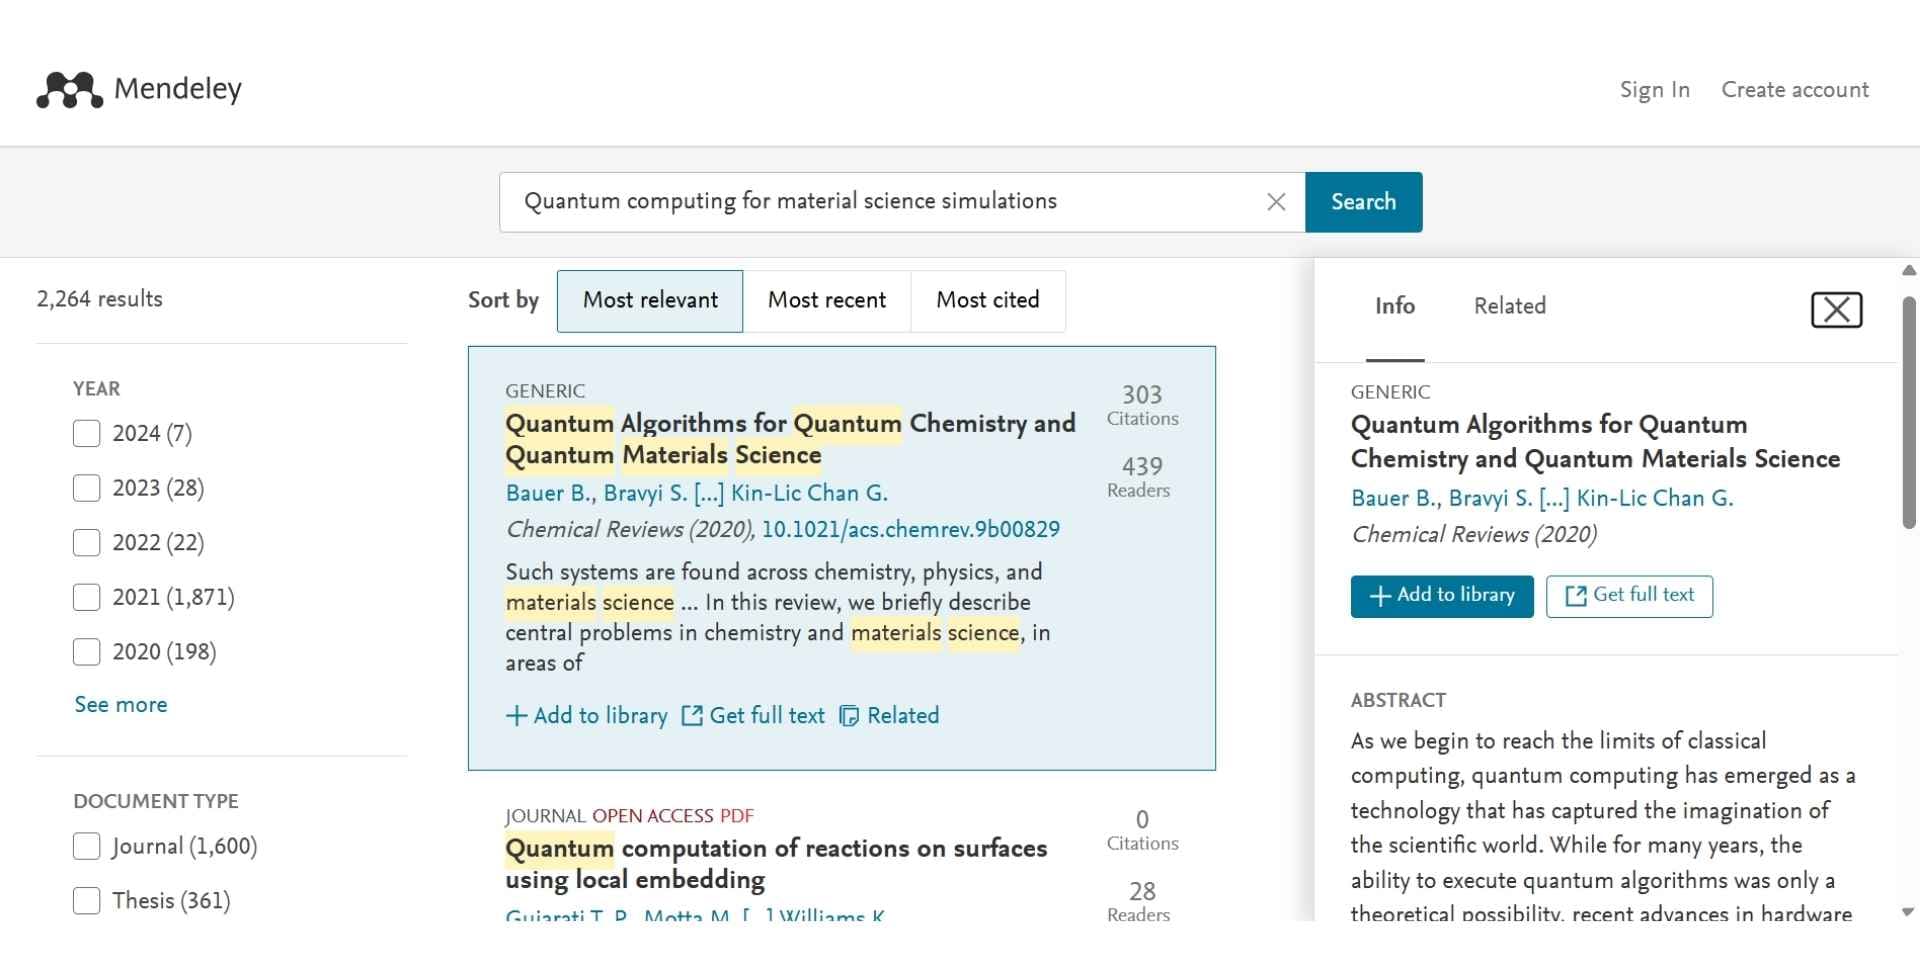Click Add to library plus in first result
The height and width of the screenshot is (960, 1920).
[x=516, y=716]
